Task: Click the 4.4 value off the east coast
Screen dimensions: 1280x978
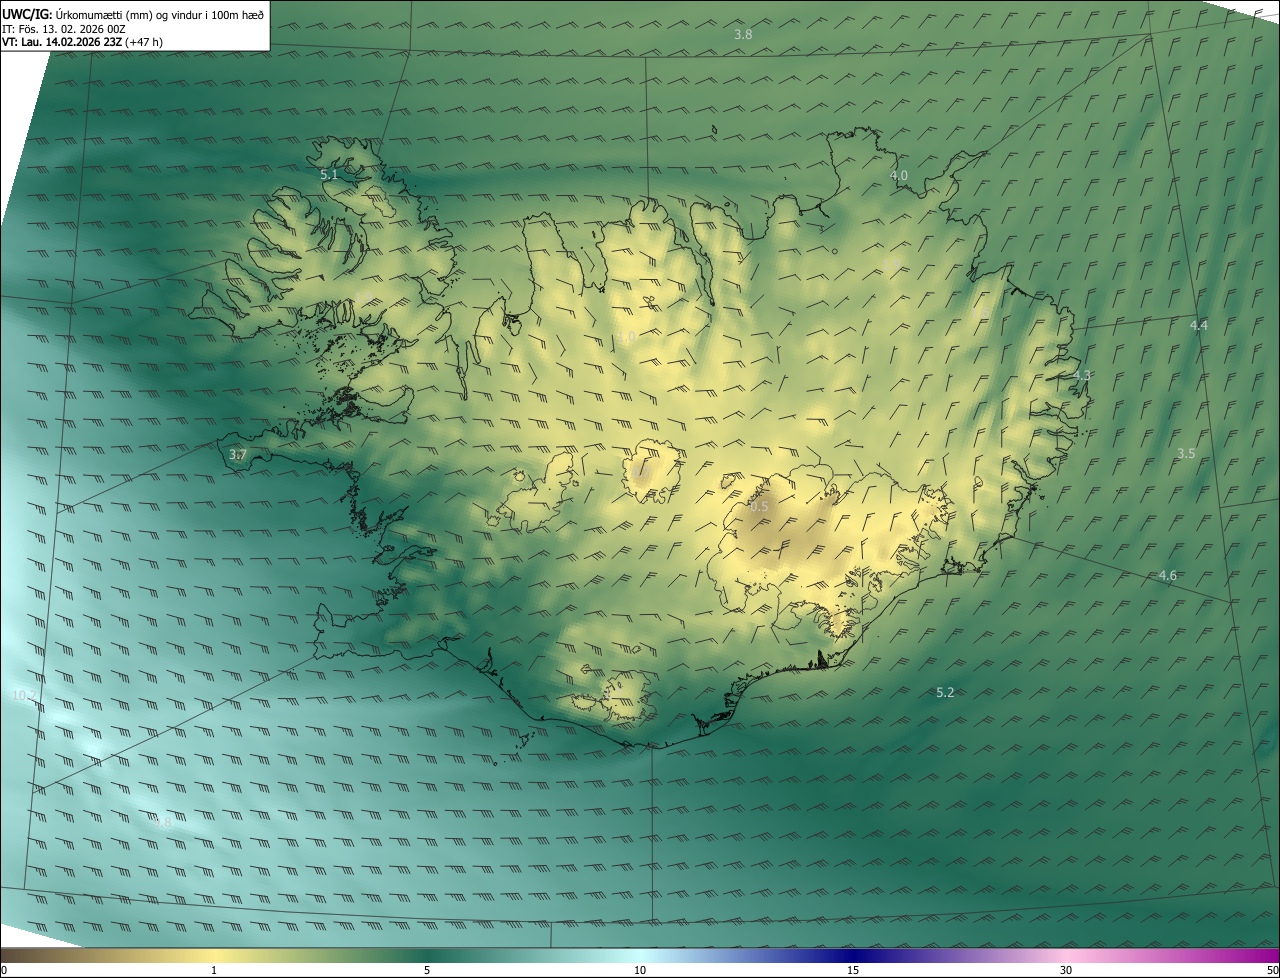Action: (x=1198, y=326)
